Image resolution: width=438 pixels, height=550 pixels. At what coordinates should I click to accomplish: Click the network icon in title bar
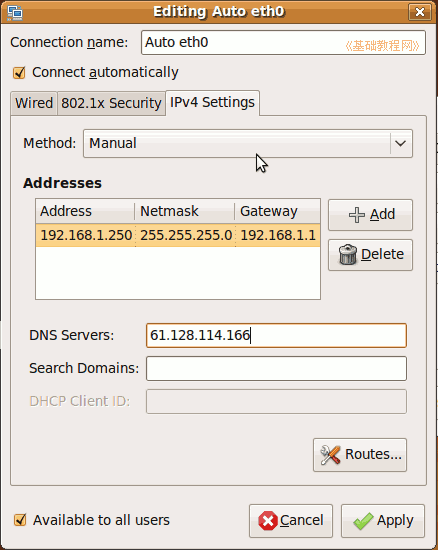pos(15,12)
